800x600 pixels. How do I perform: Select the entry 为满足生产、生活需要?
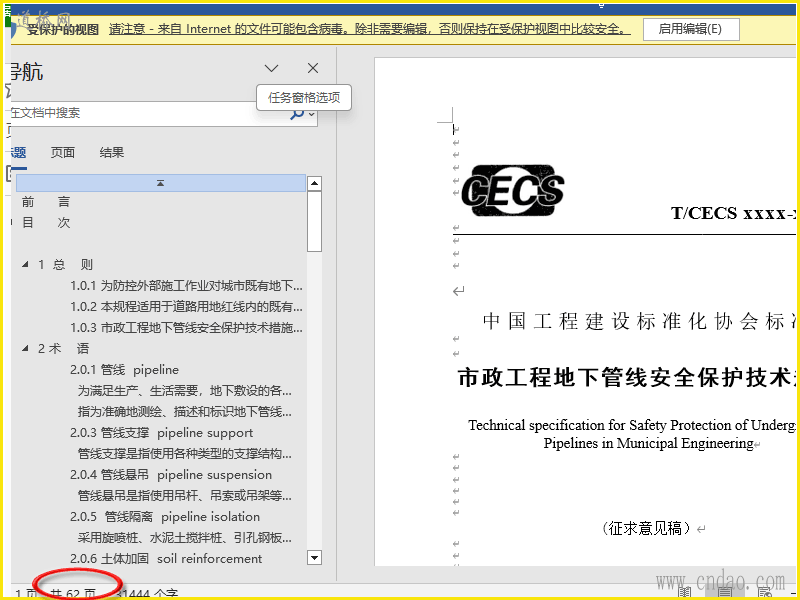185,391
